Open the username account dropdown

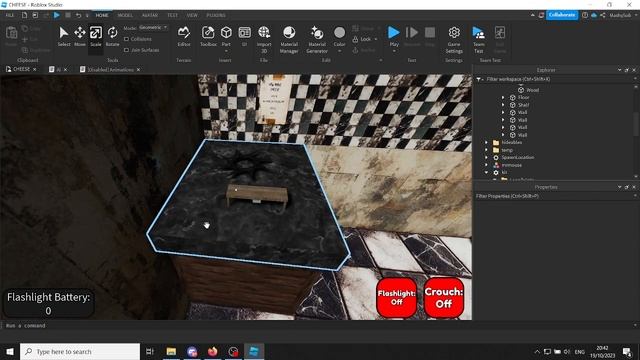tap(623, 15)
